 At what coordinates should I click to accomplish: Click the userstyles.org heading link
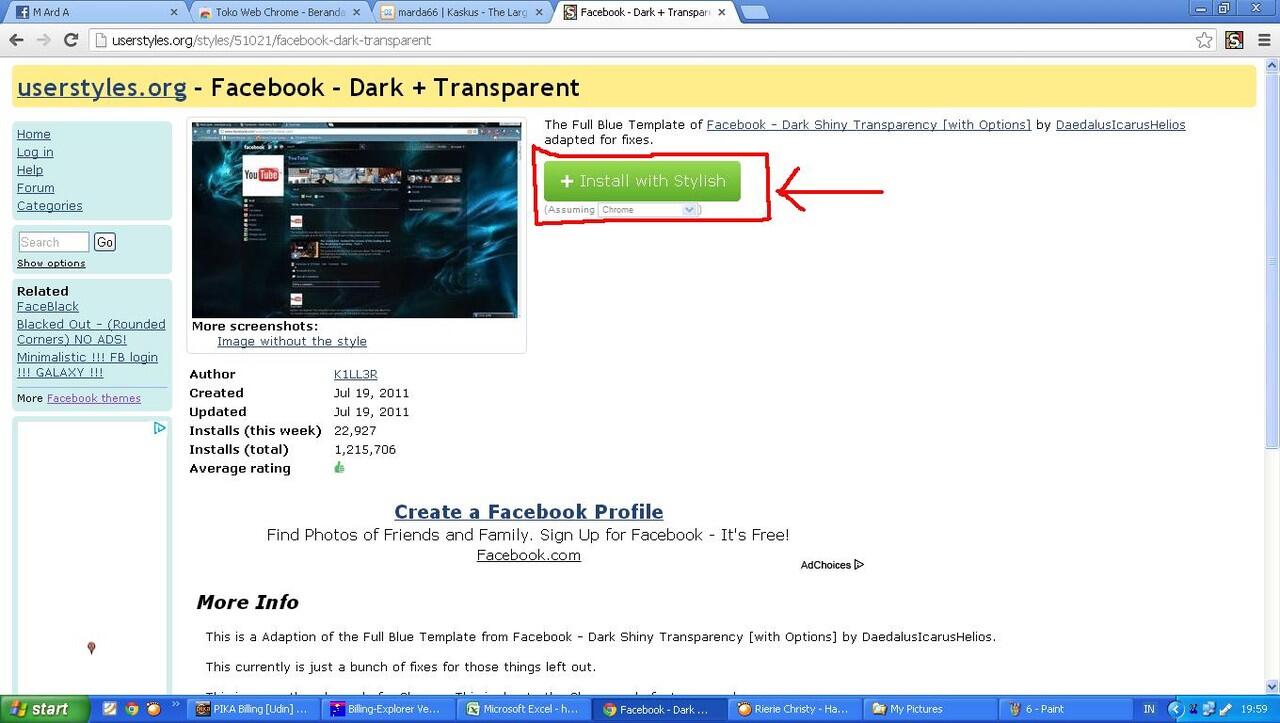click(x=102, y=87)
